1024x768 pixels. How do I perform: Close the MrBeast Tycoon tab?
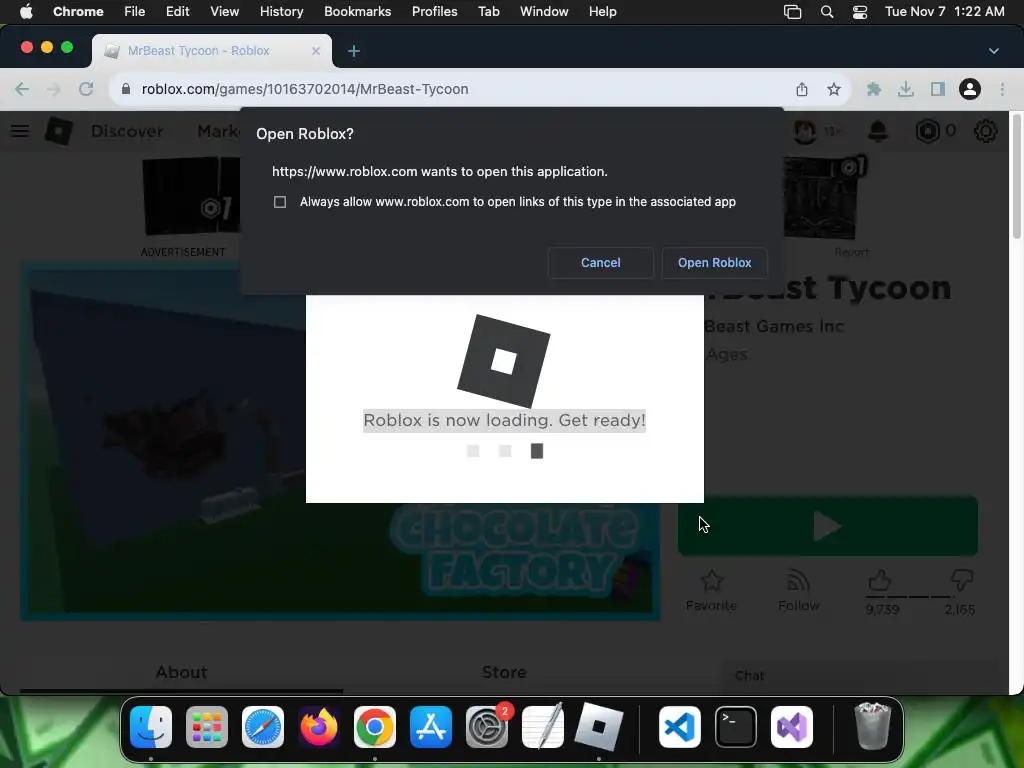[x=316, y=51]
